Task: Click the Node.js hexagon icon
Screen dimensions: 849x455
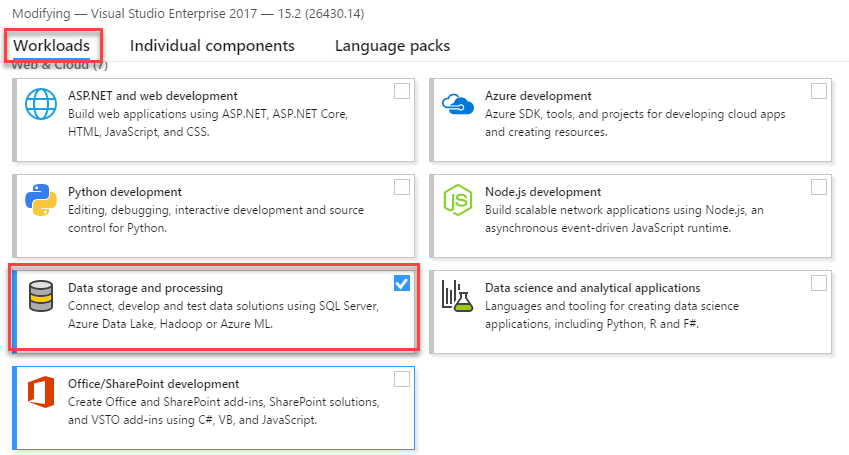Action: (x=457, y=200)
